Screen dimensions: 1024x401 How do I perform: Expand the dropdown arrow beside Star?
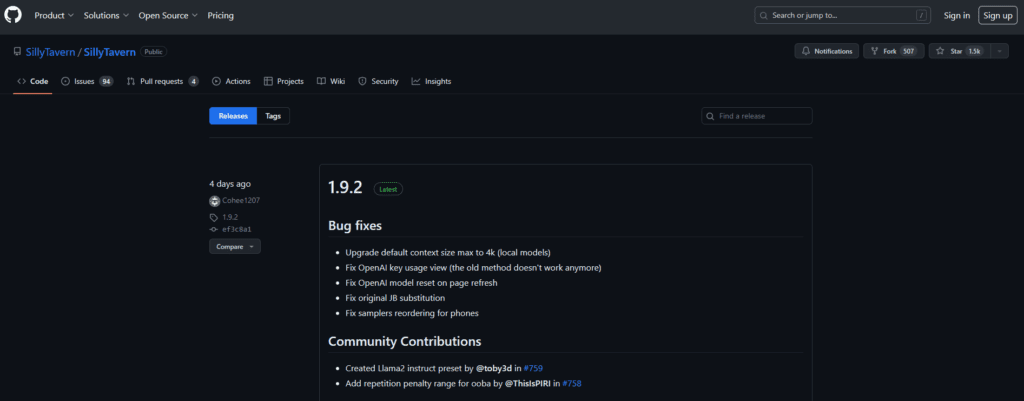1000,51
